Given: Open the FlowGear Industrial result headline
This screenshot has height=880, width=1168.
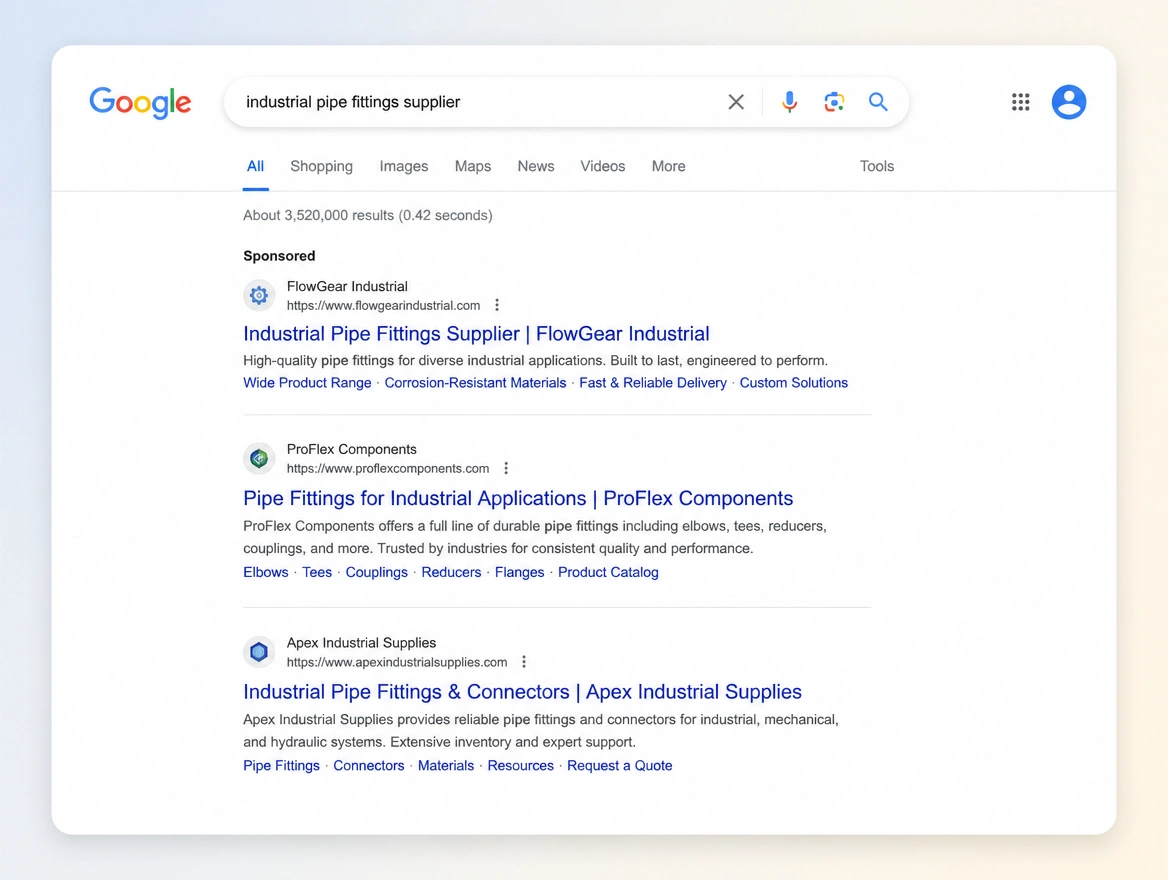Looking at the screenshot, I should click(476, 334).
